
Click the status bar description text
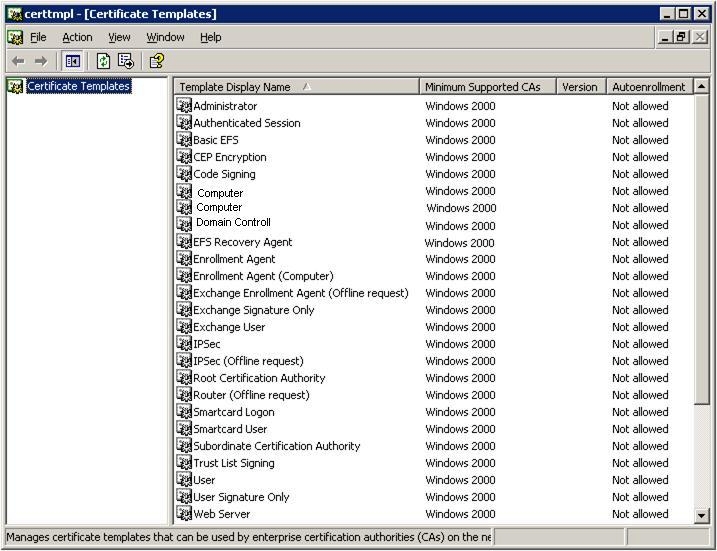pyautogui.click(x=248, y=537)
